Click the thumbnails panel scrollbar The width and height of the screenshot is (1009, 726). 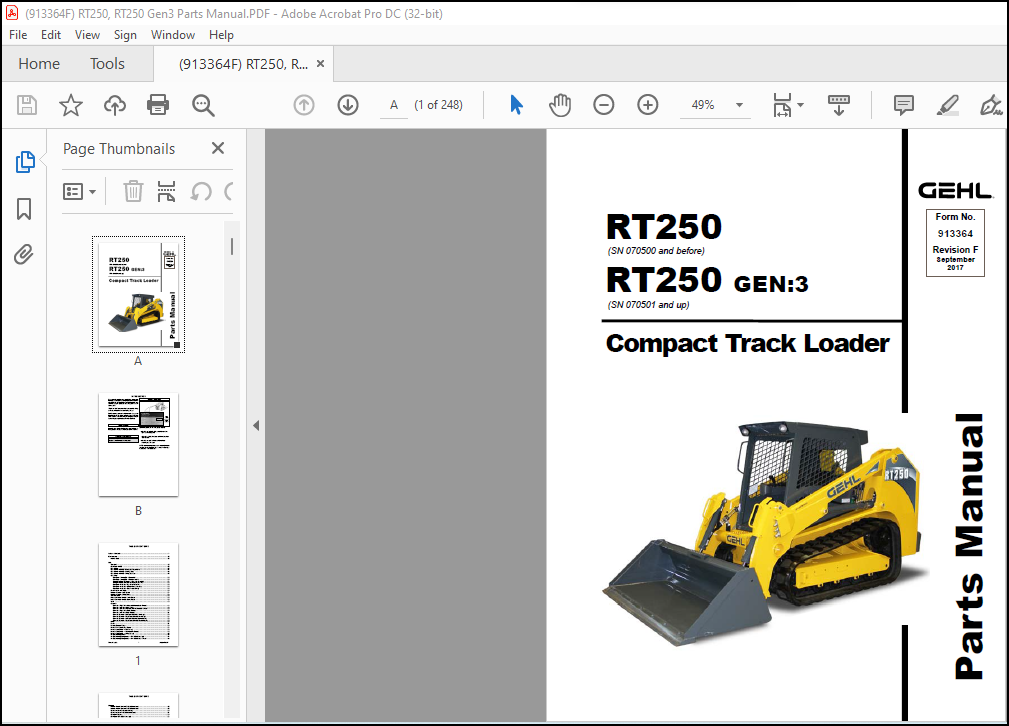(x=232, y=246)
